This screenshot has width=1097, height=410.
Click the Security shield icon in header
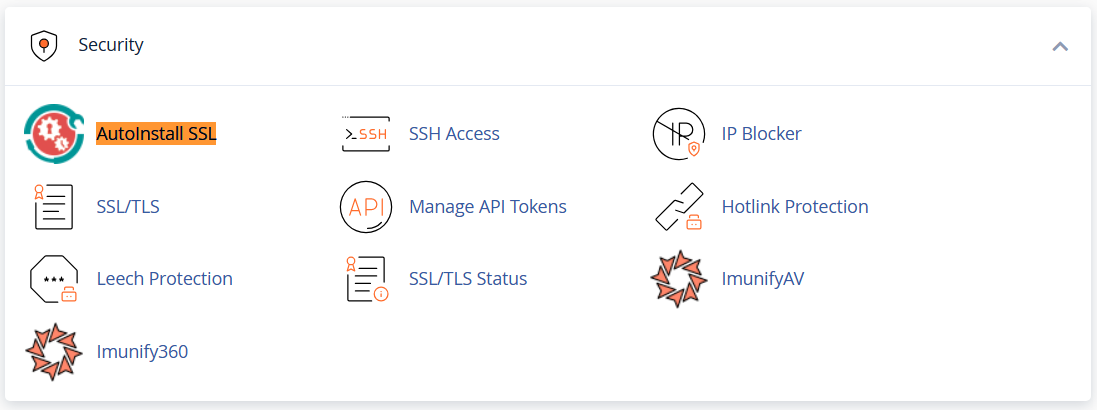click(x=43, y=46)
